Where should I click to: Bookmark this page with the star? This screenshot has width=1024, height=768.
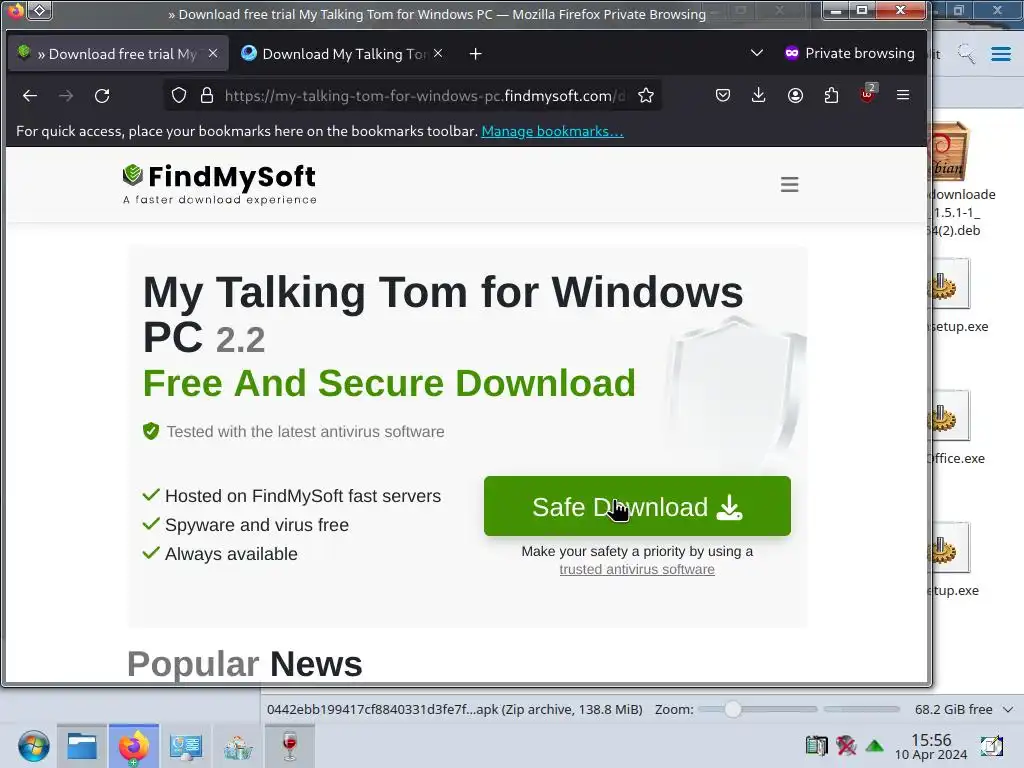(646, 96)
